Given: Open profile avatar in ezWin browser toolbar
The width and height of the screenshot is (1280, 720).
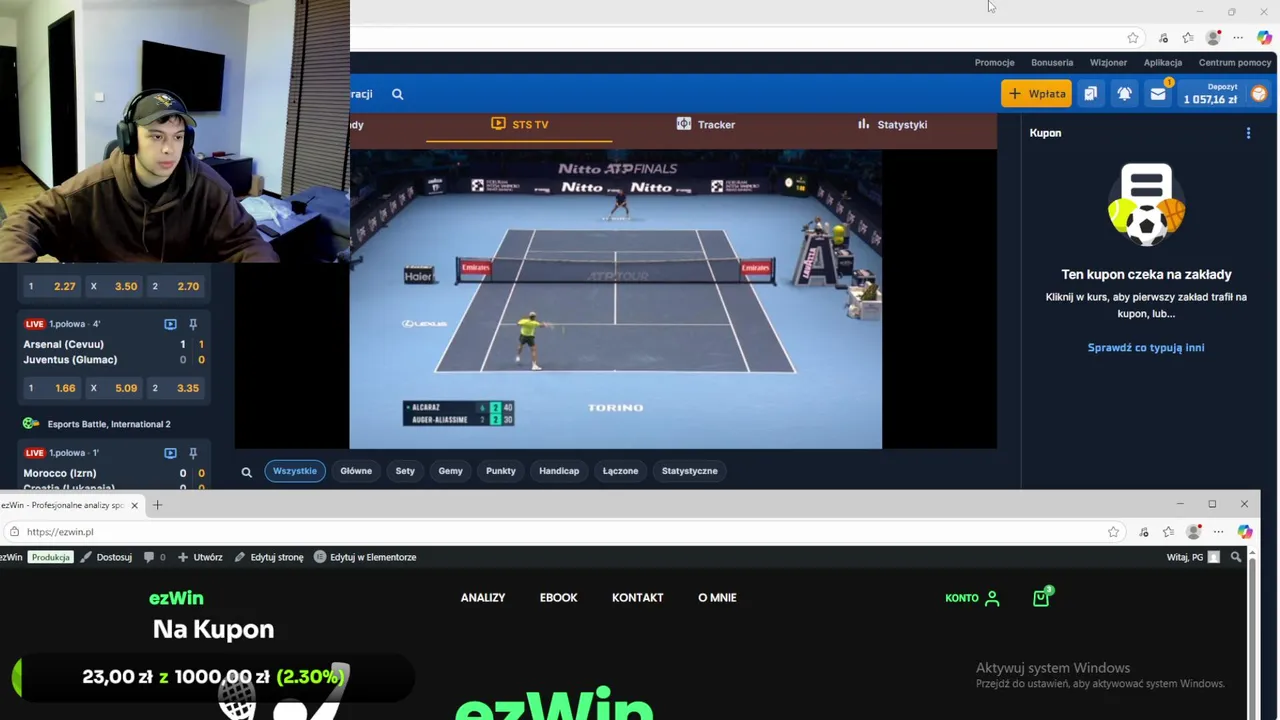Looking at the screenshot, I should click(x=1193, y=532).
